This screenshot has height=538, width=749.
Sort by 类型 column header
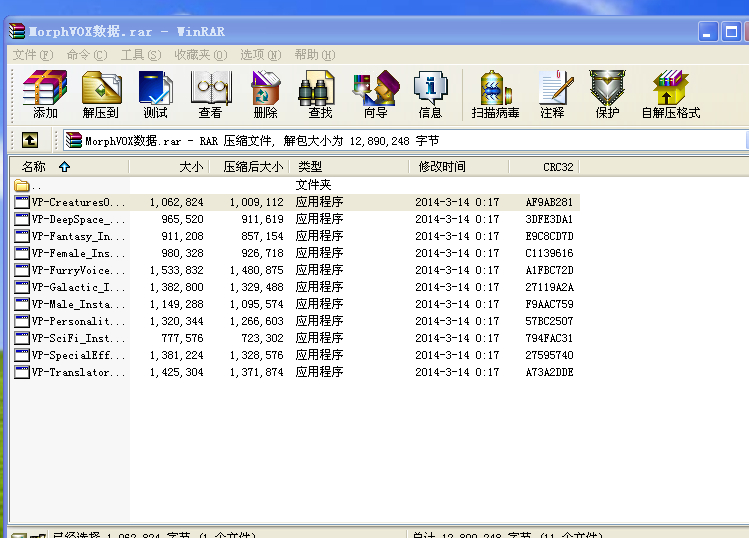coord(349,167)
